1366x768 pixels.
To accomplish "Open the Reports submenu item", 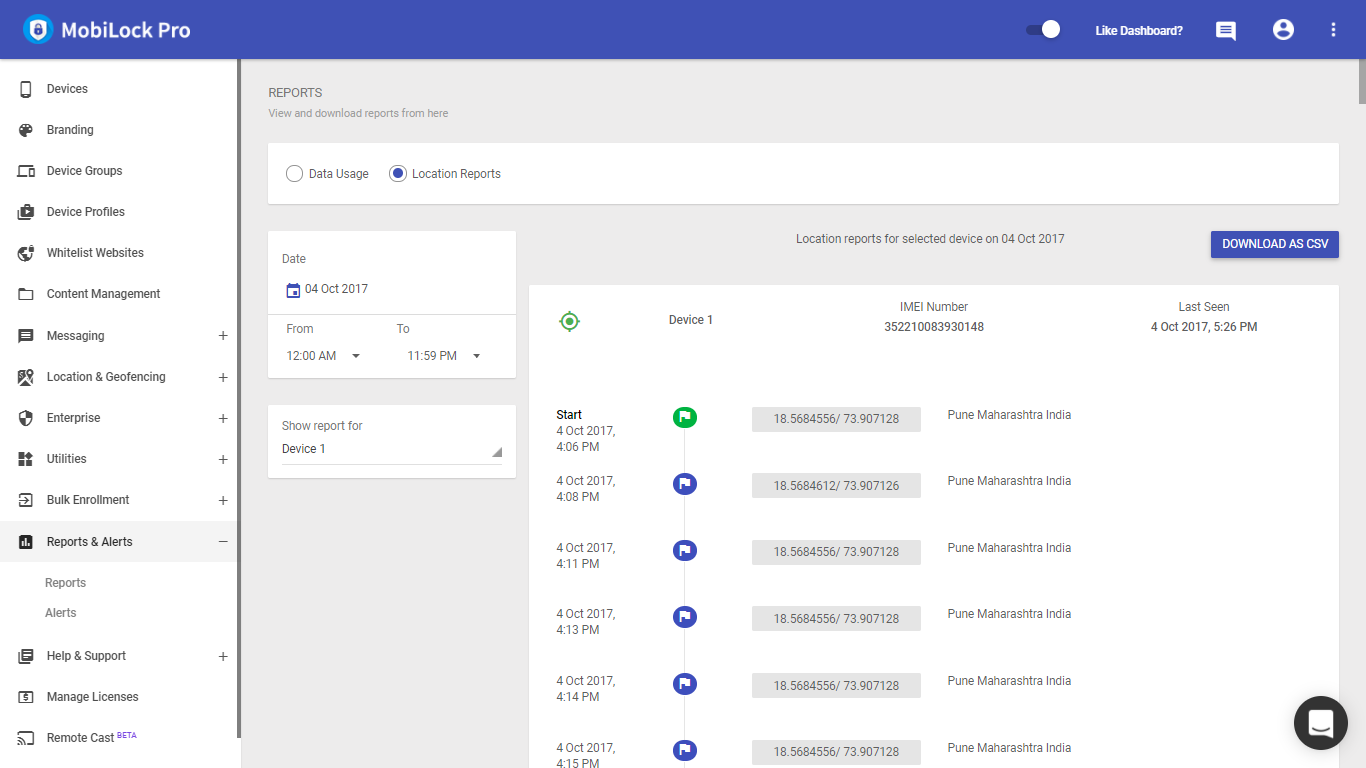I will (65, 583).
